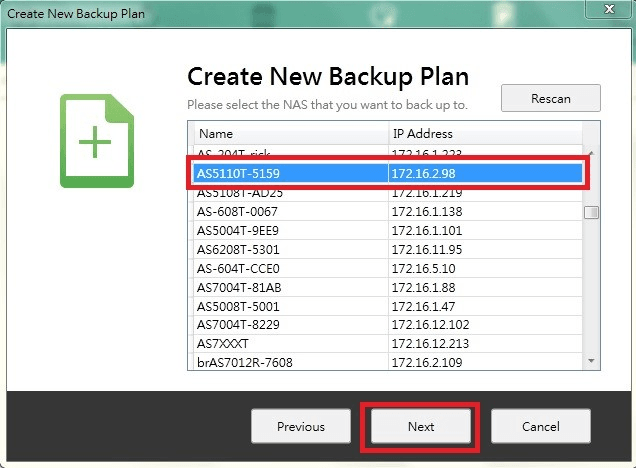
Task: Cancel the backup plan wizard
Action: [x=541, y=426]
